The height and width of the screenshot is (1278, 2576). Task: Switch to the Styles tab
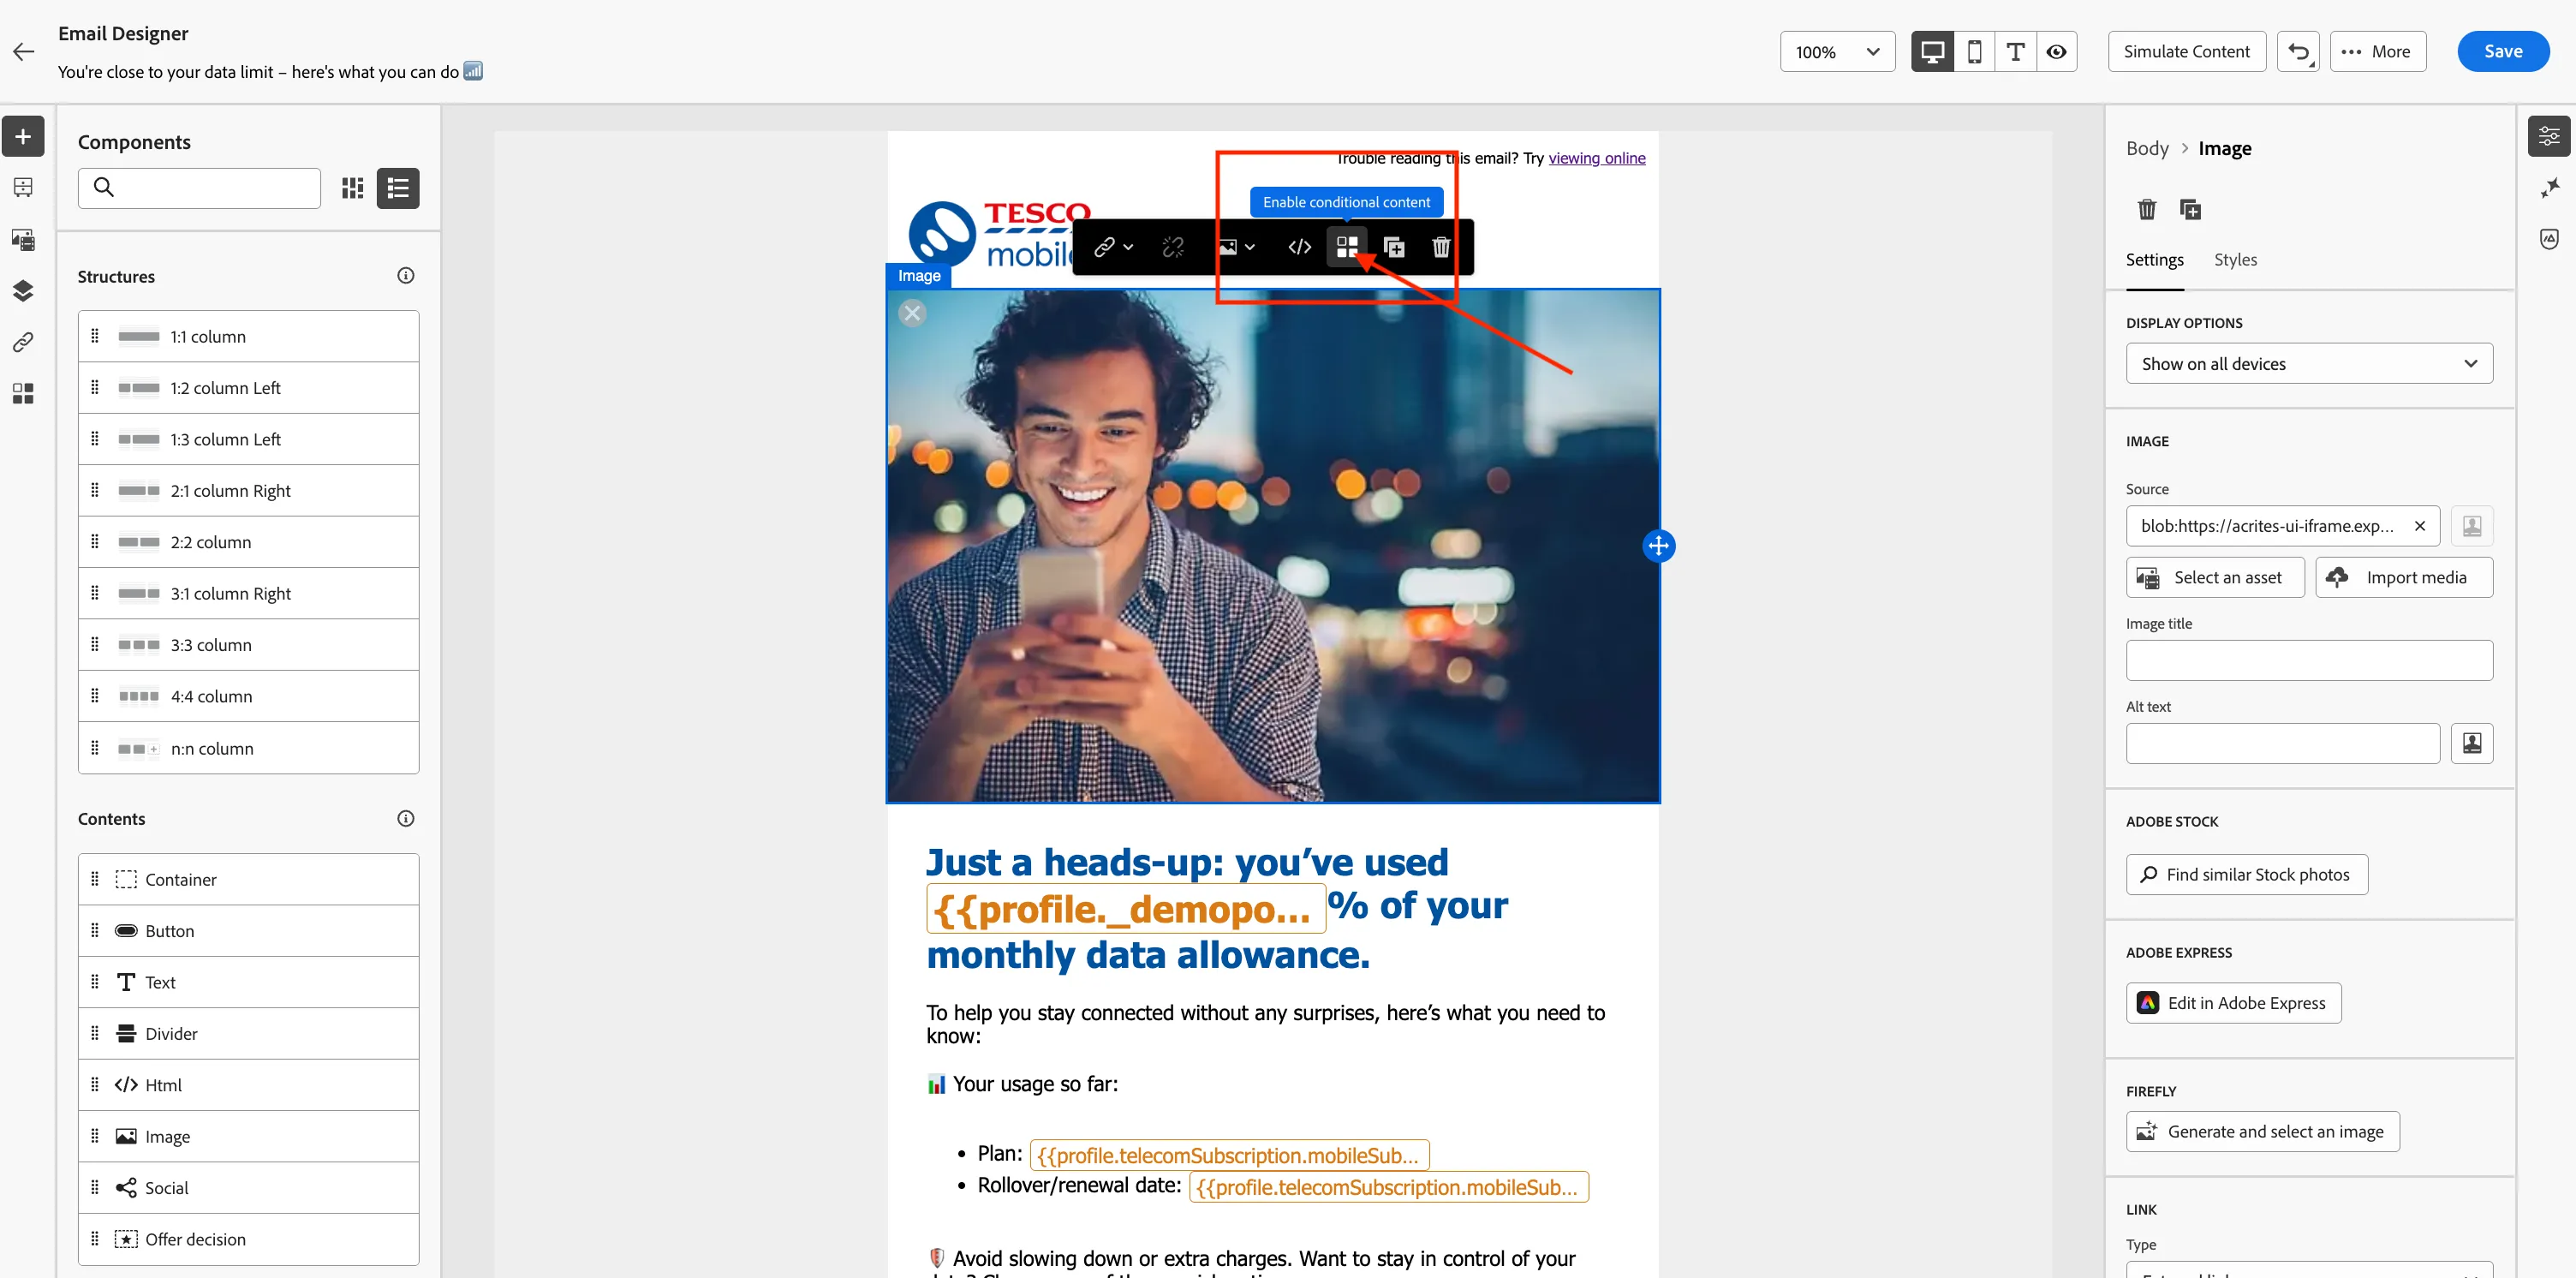tap(2235, 260)
